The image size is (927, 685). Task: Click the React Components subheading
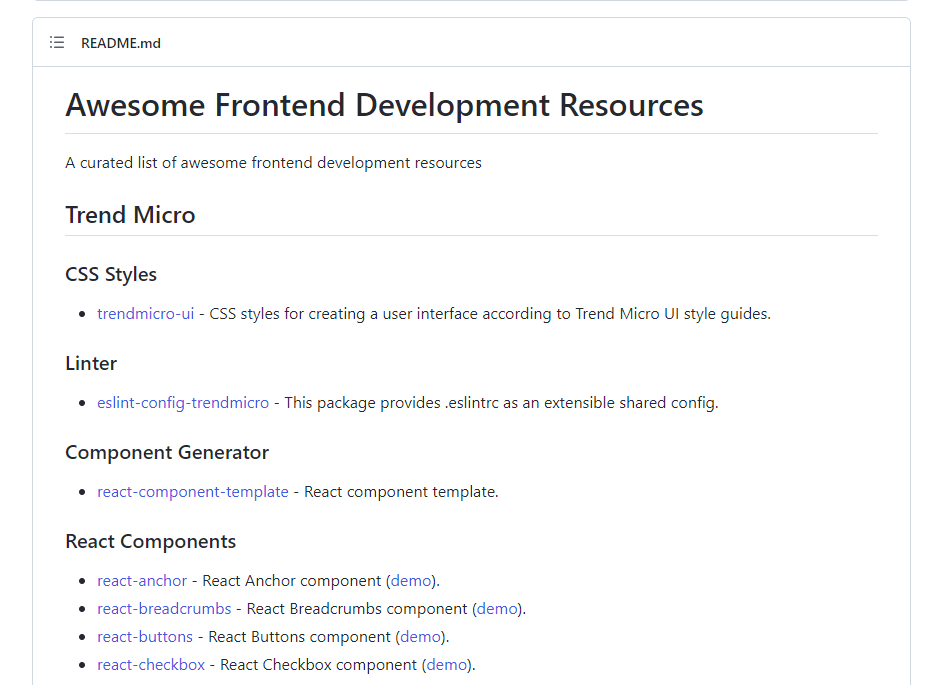[151, 542]
